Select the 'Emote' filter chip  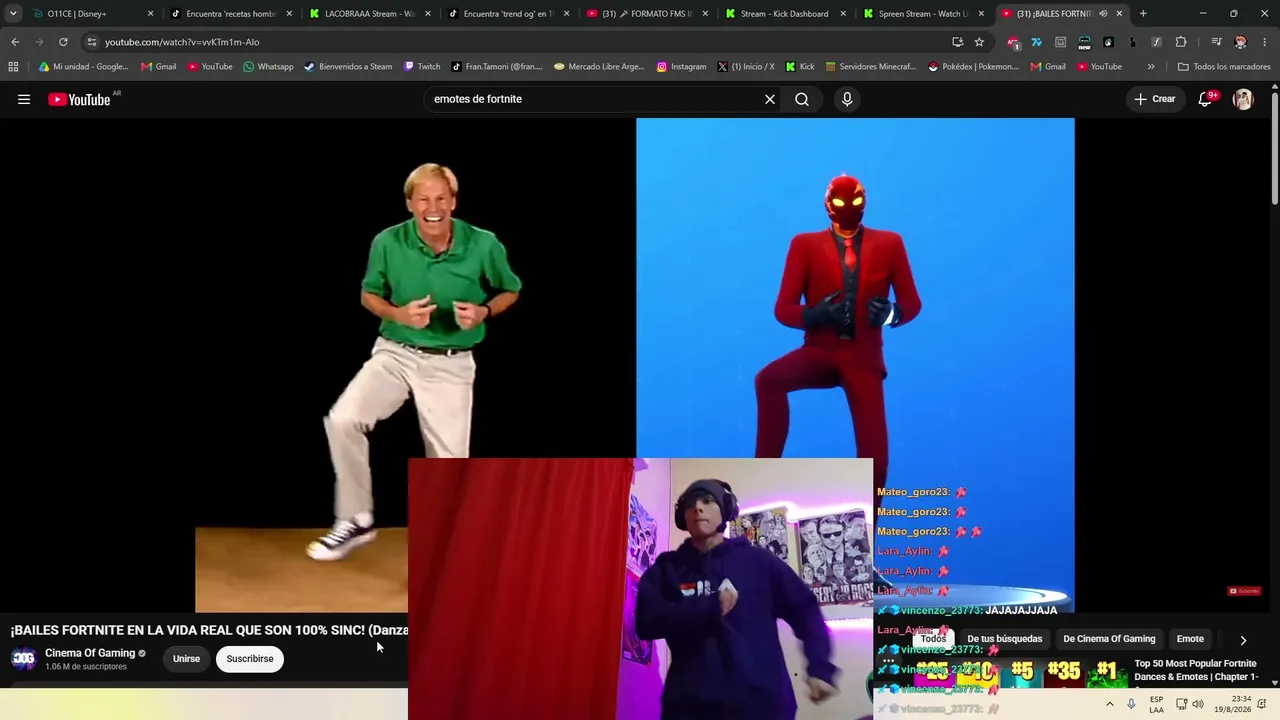(x=1190, y=639)
